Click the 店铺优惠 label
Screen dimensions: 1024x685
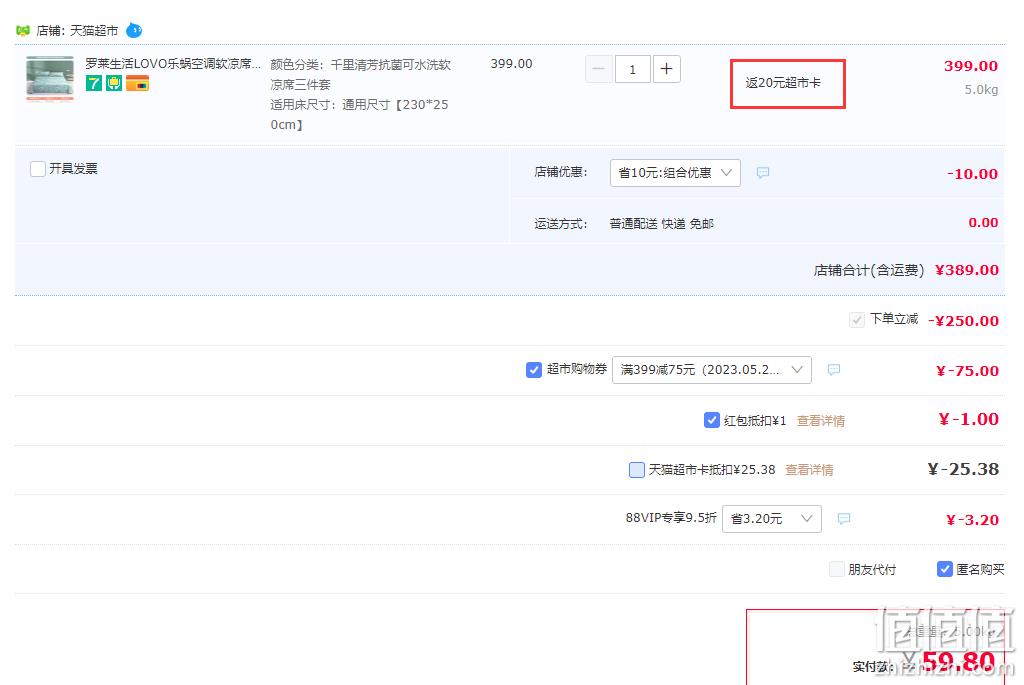pos(560,172)
